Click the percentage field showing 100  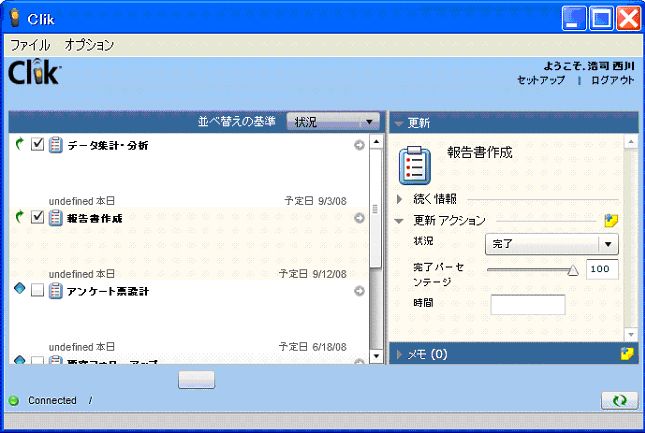point(602,269)
